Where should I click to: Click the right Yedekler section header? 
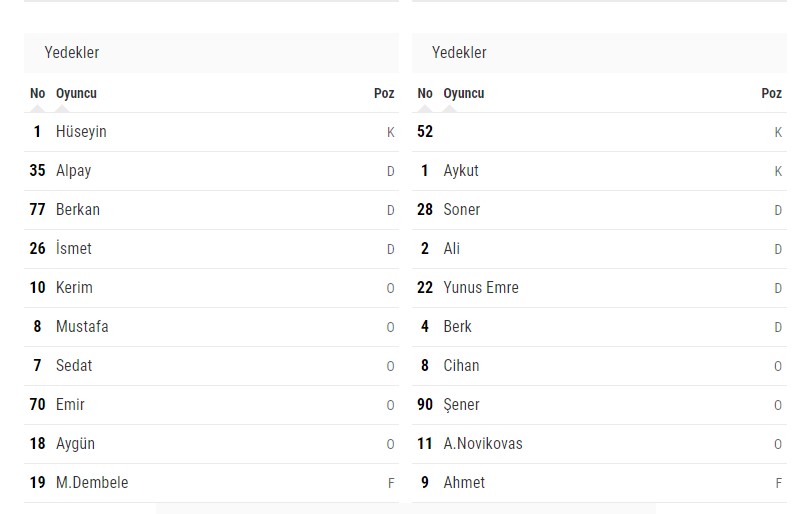(599, 53)
